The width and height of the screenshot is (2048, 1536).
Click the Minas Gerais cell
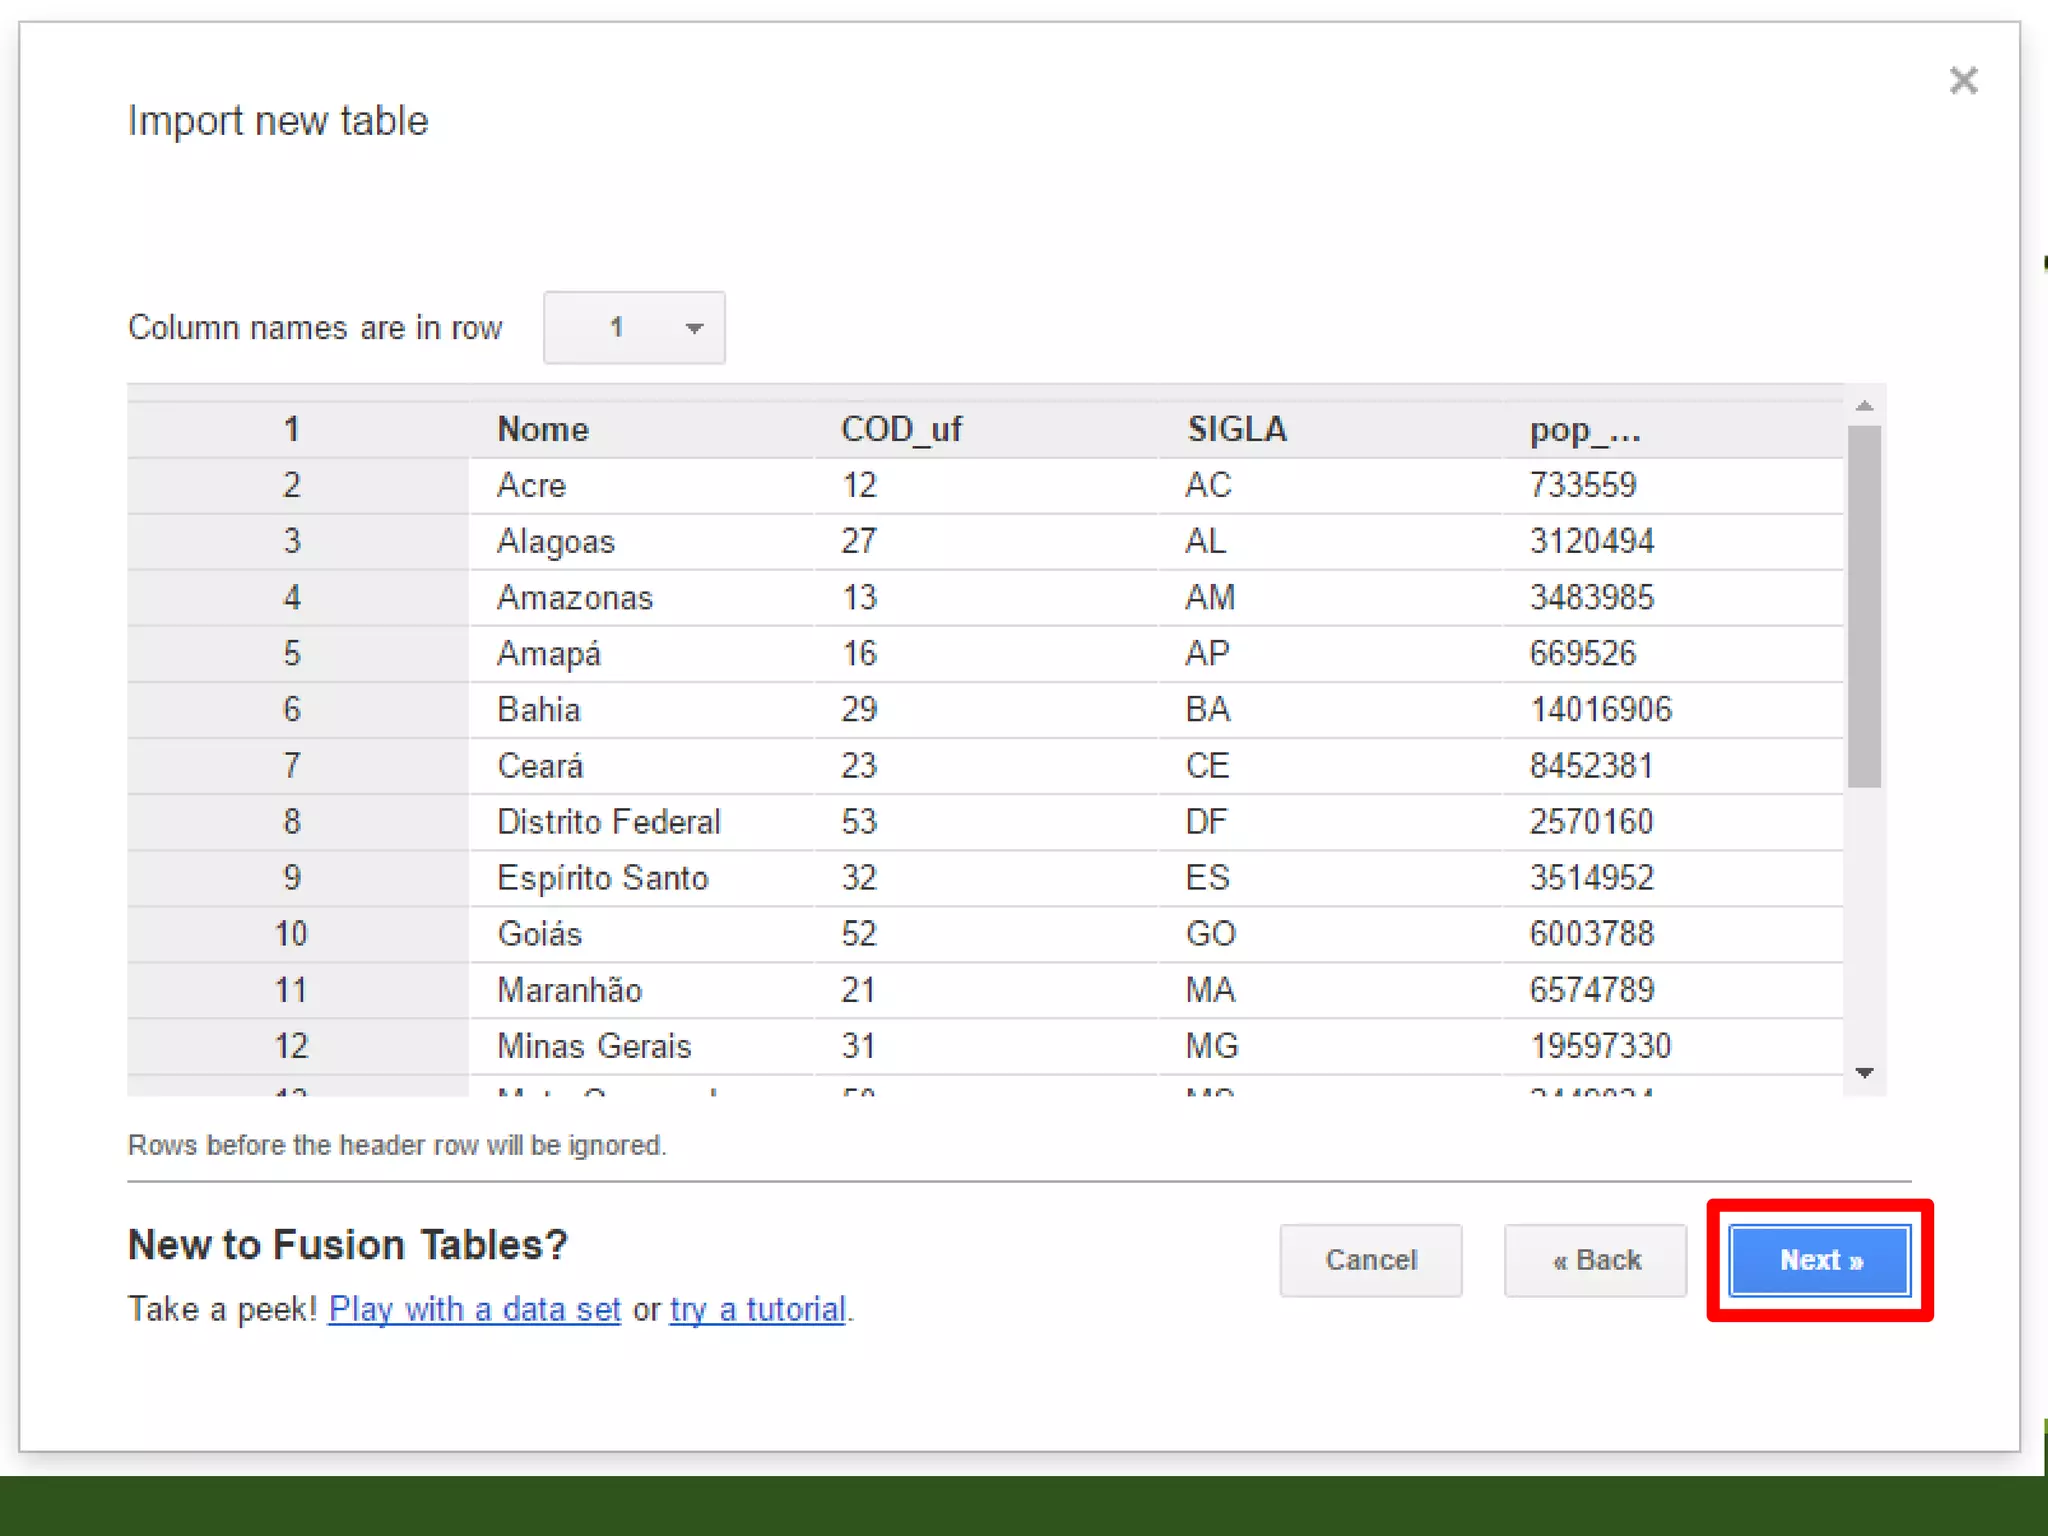point(594,1046)
